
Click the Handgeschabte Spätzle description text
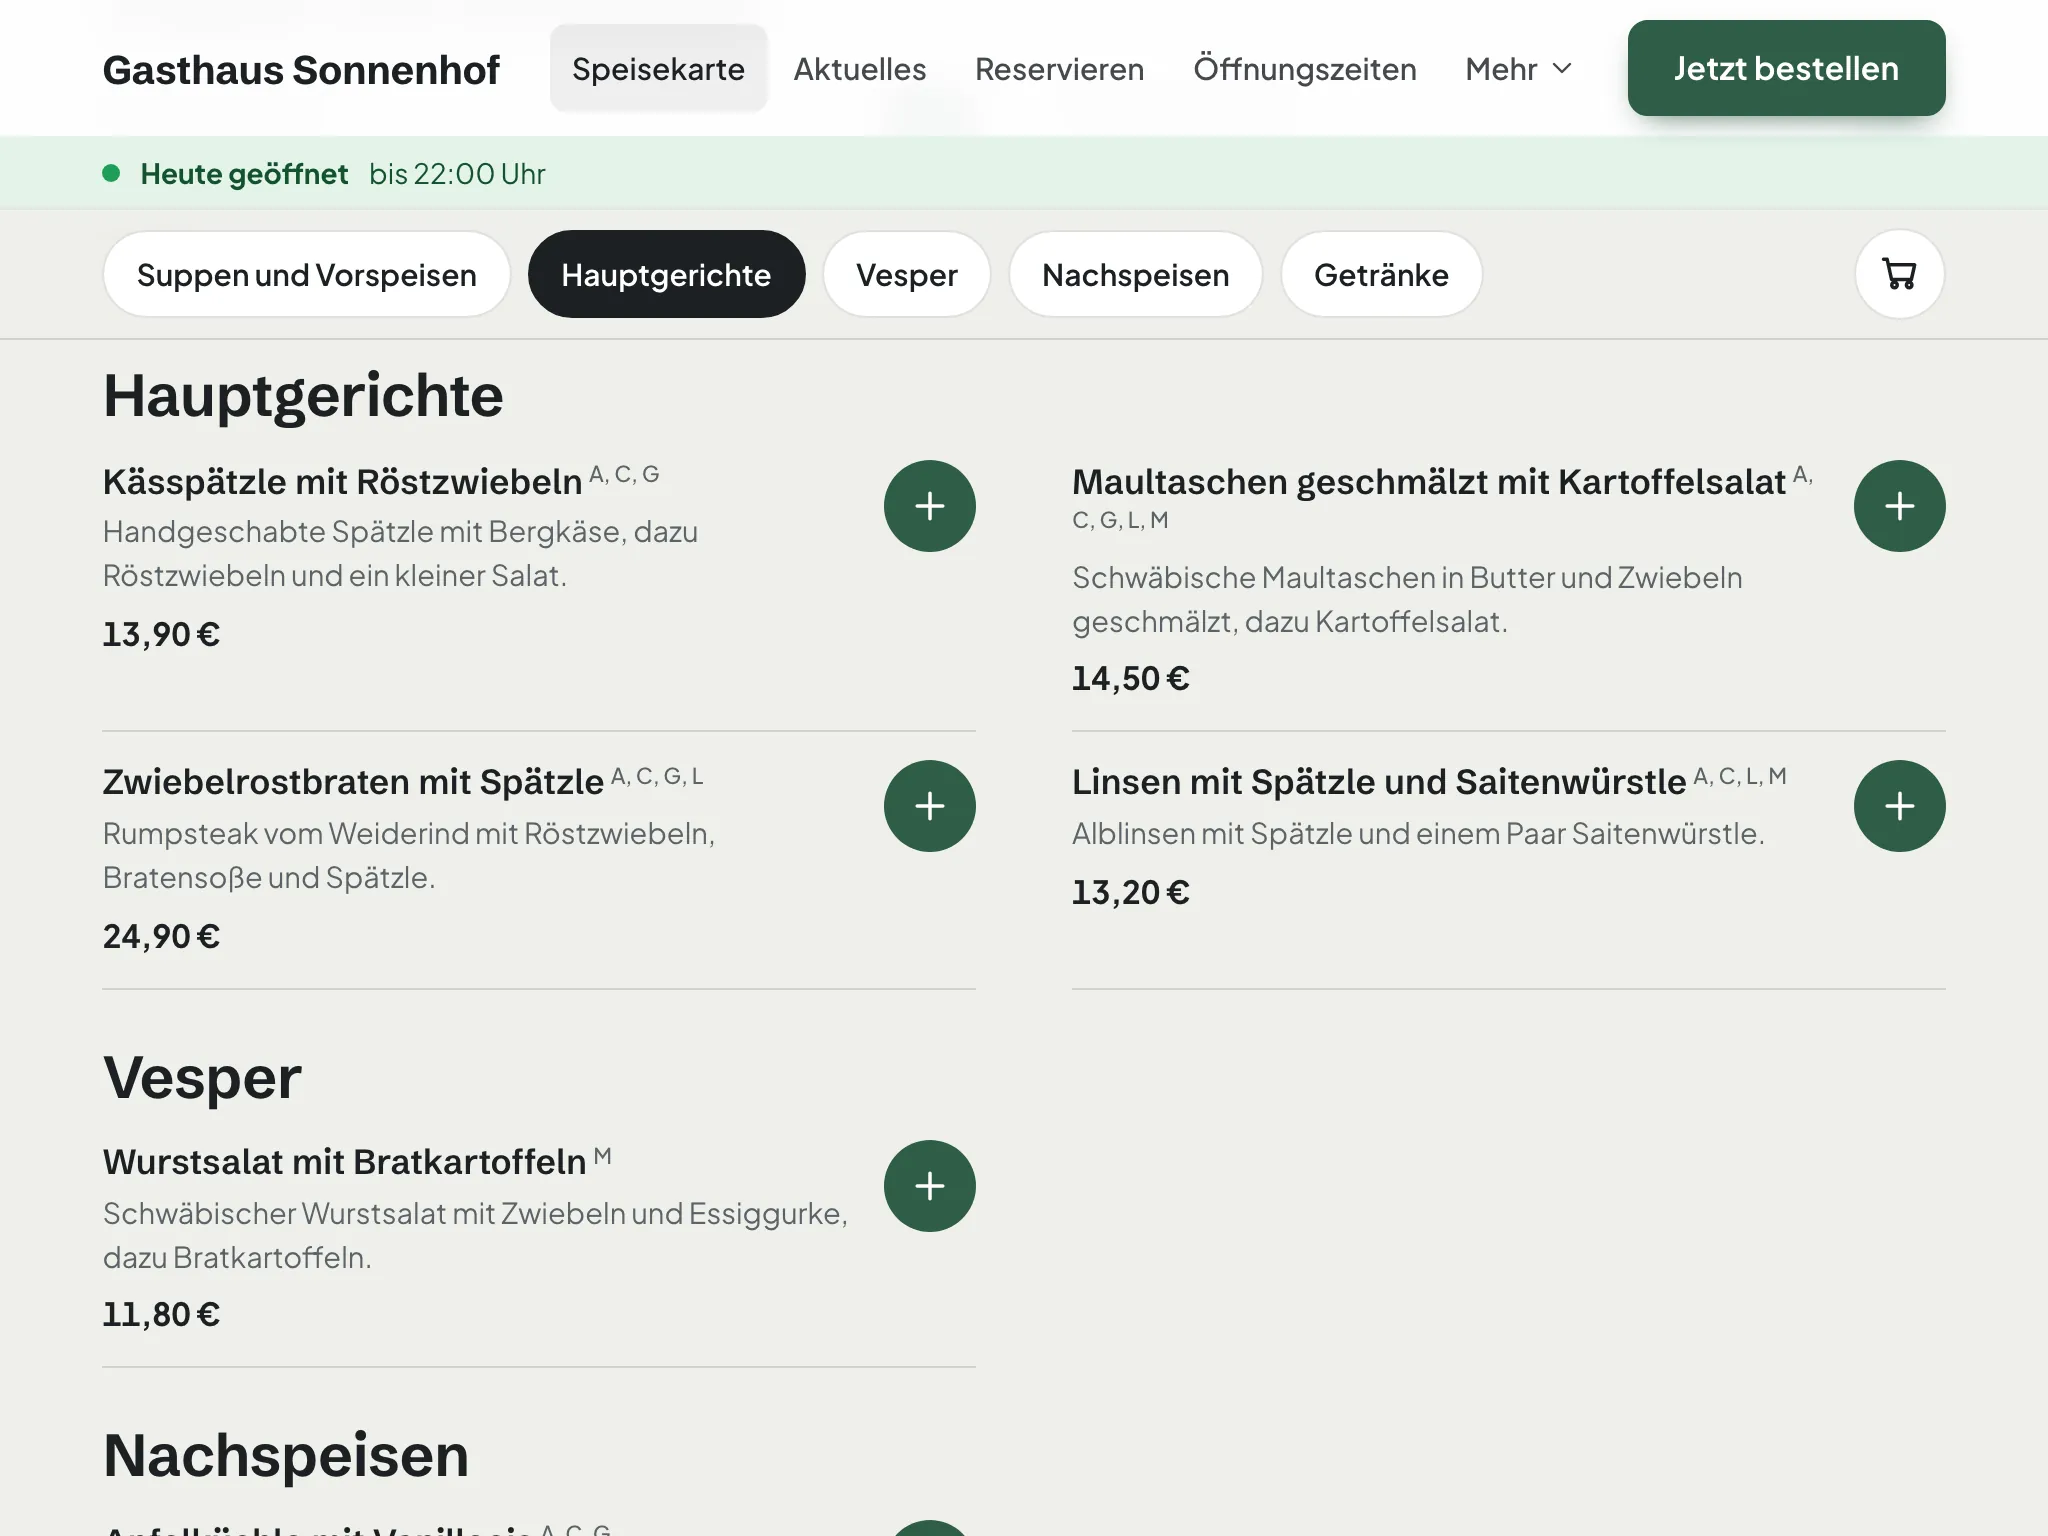pyautogui.click(x=400, y=554)
